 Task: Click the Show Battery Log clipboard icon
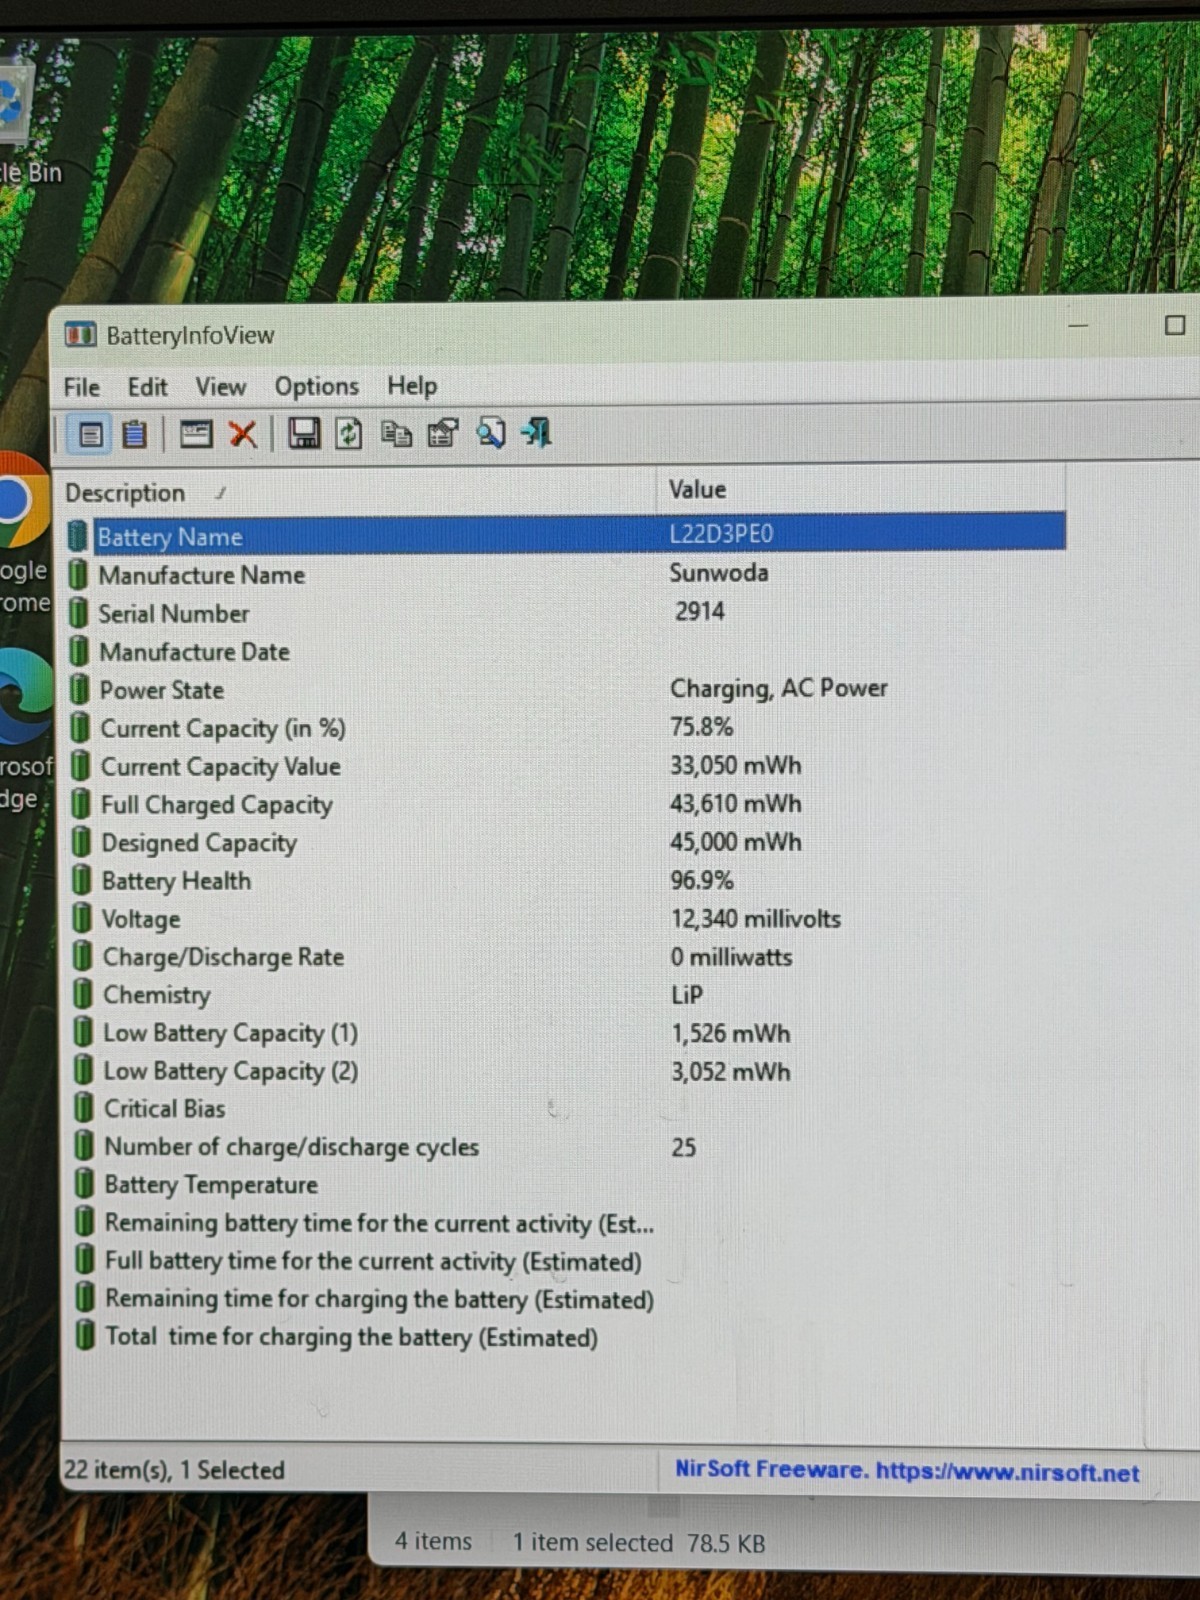[134, 435]
